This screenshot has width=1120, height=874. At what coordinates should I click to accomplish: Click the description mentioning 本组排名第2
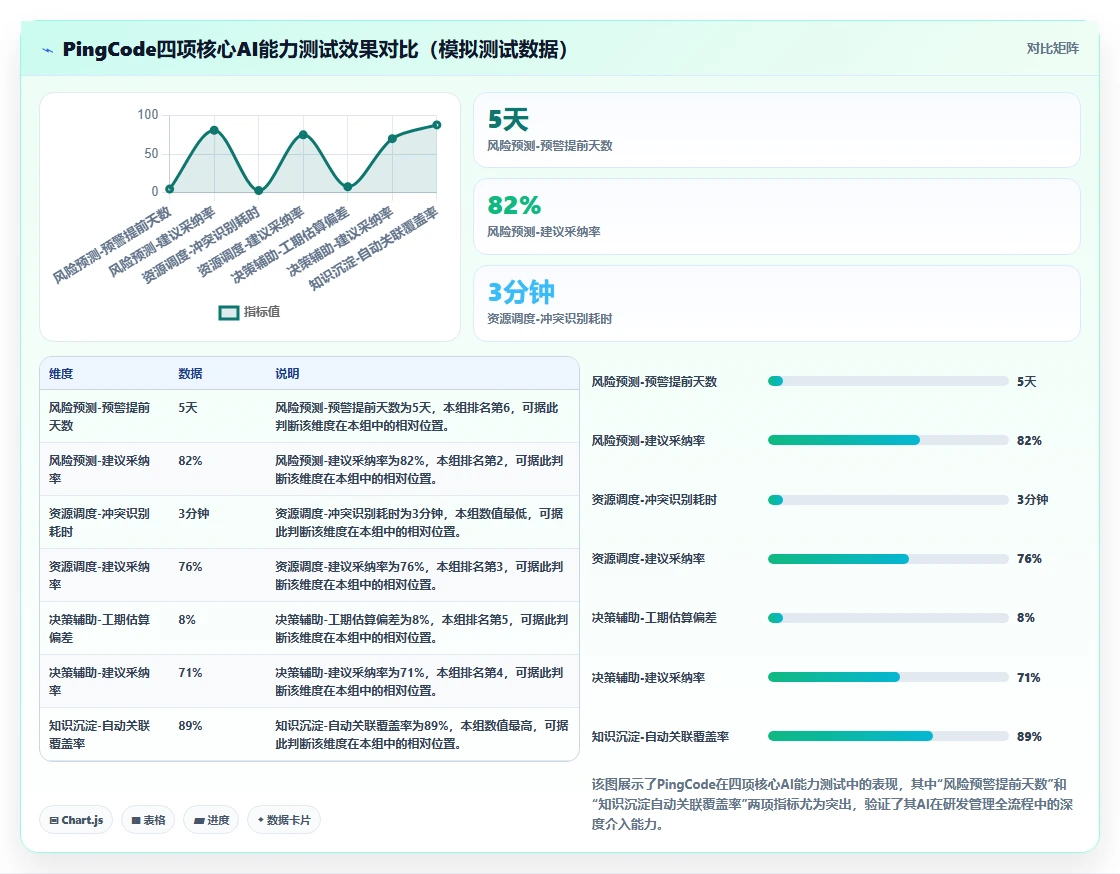[419, 469]
